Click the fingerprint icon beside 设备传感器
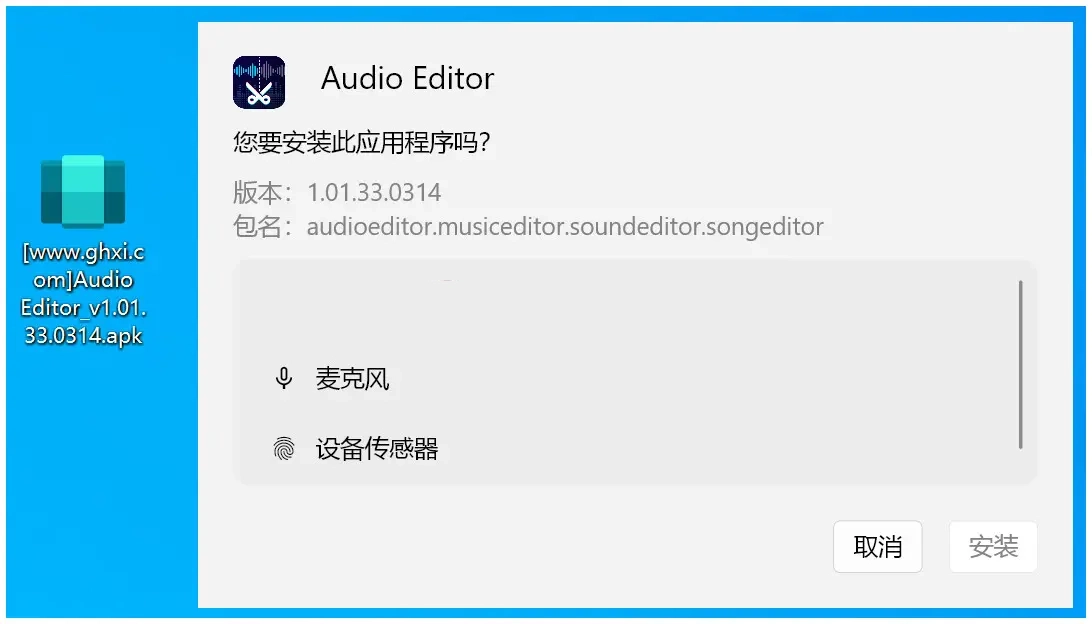 click(x=283, y=448)
